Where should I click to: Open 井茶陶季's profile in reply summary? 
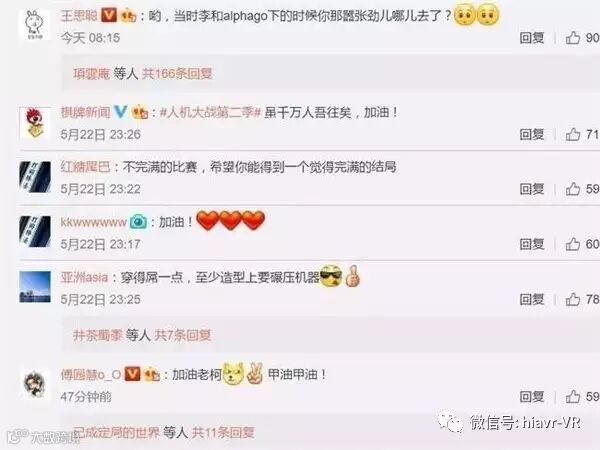[98, 335]
